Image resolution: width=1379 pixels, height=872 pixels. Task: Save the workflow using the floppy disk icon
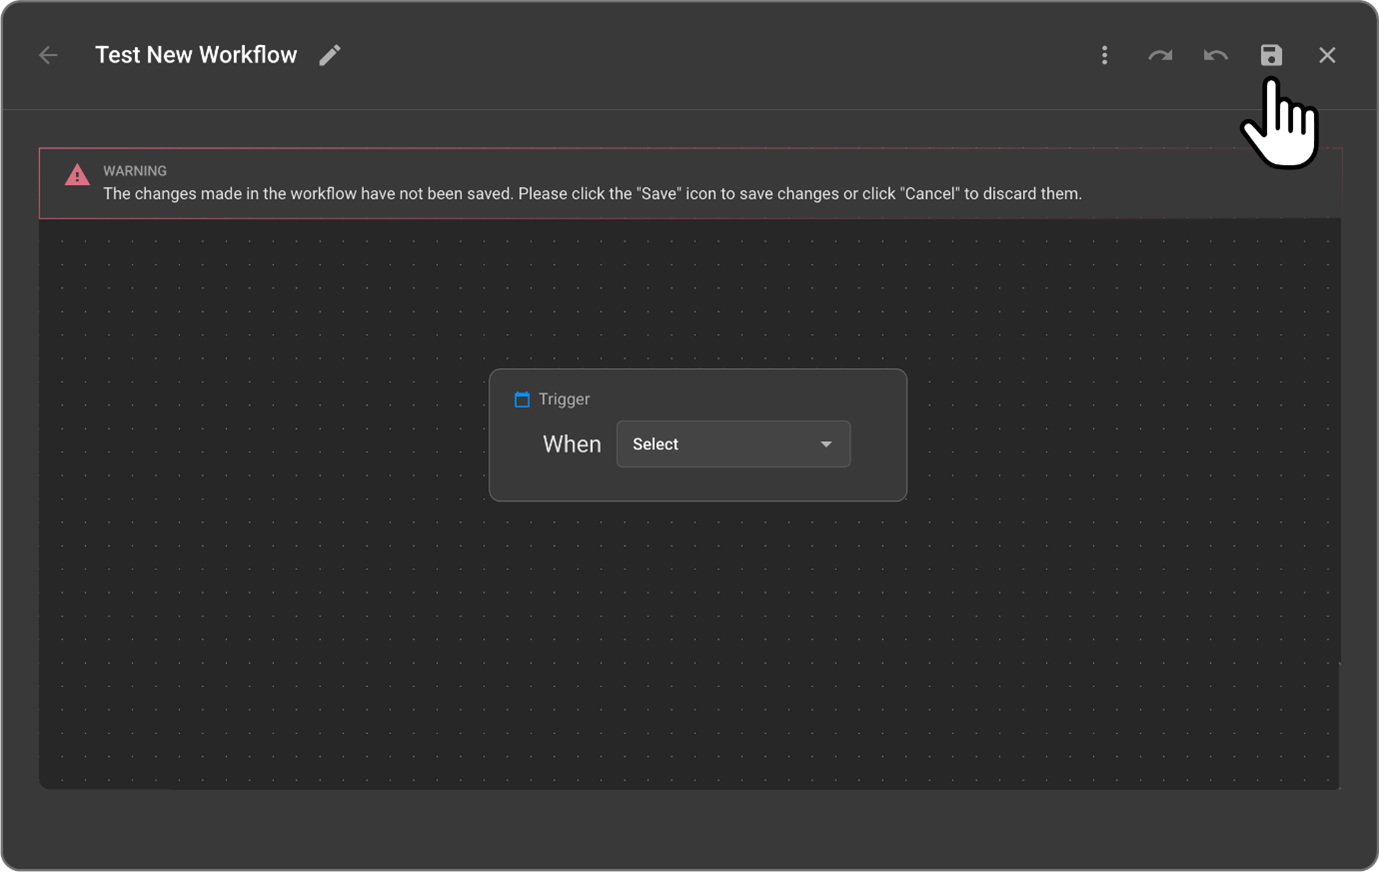(x=1271, y=55)
